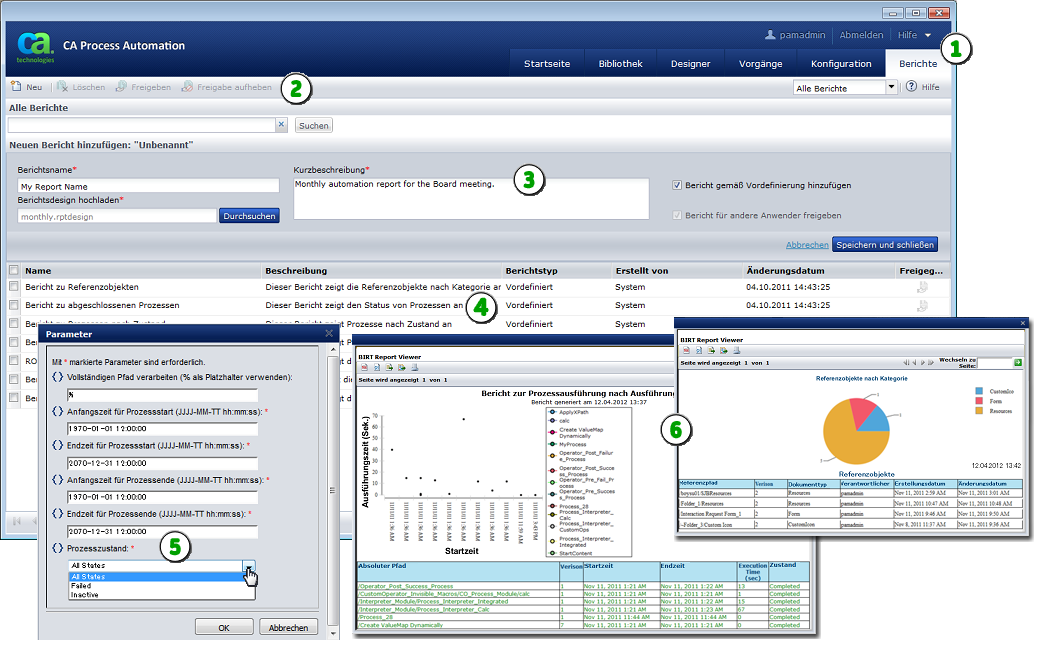Screen dimensions: 1047x652
Task: Switch to the Bibliothek tab
Action: 620,64
